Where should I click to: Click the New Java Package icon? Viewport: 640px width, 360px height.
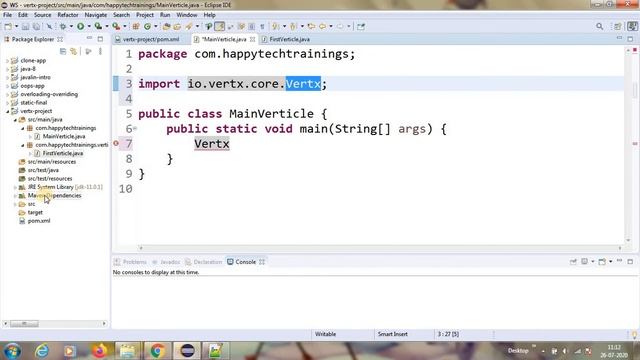pyautogui.click(x=136, y=27)
